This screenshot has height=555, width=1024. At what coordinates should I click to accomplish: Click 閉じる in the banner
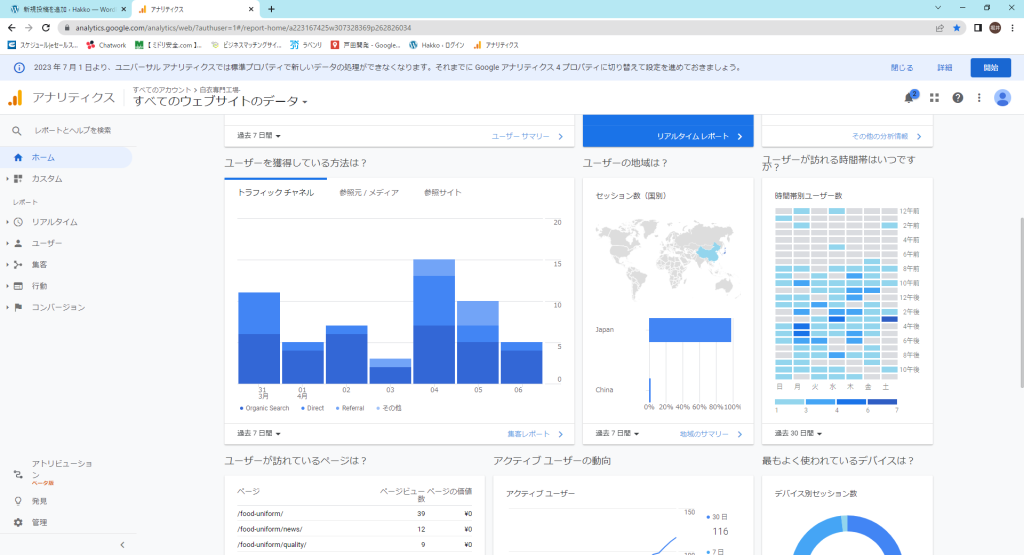coord(902,68)
